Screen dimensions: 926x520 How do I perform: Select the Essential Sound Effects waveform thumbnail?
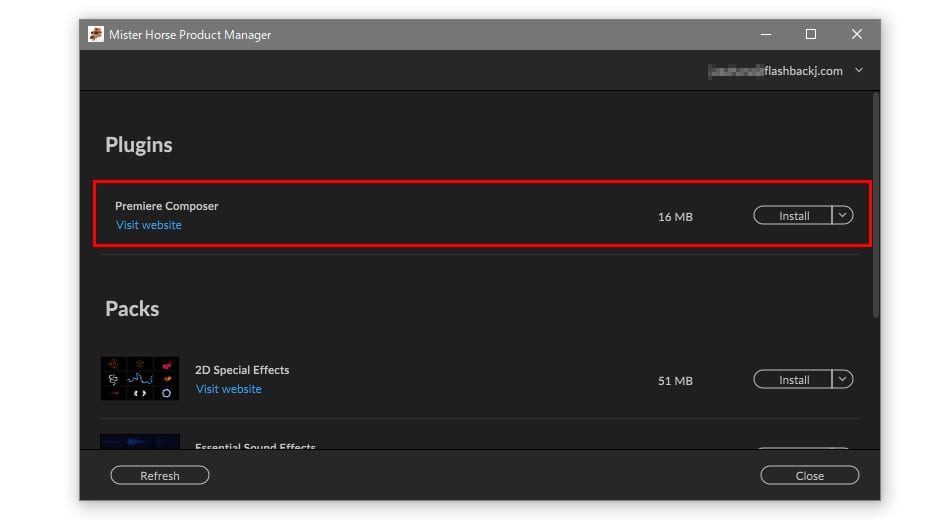[x=140, y=441]
